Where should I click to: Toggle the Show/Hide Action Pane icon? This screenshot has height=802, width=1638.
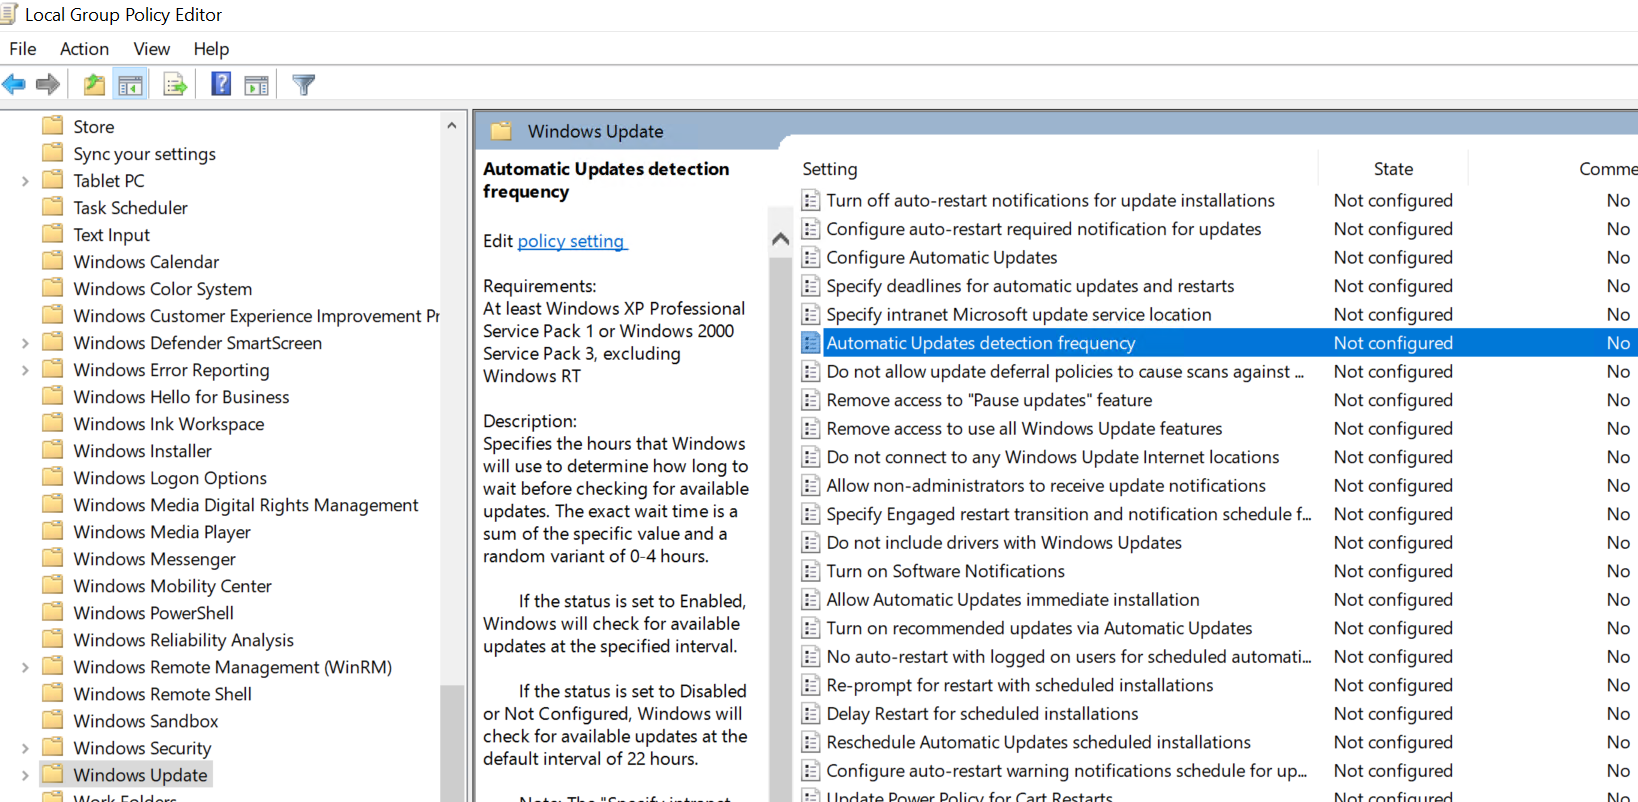257,85
